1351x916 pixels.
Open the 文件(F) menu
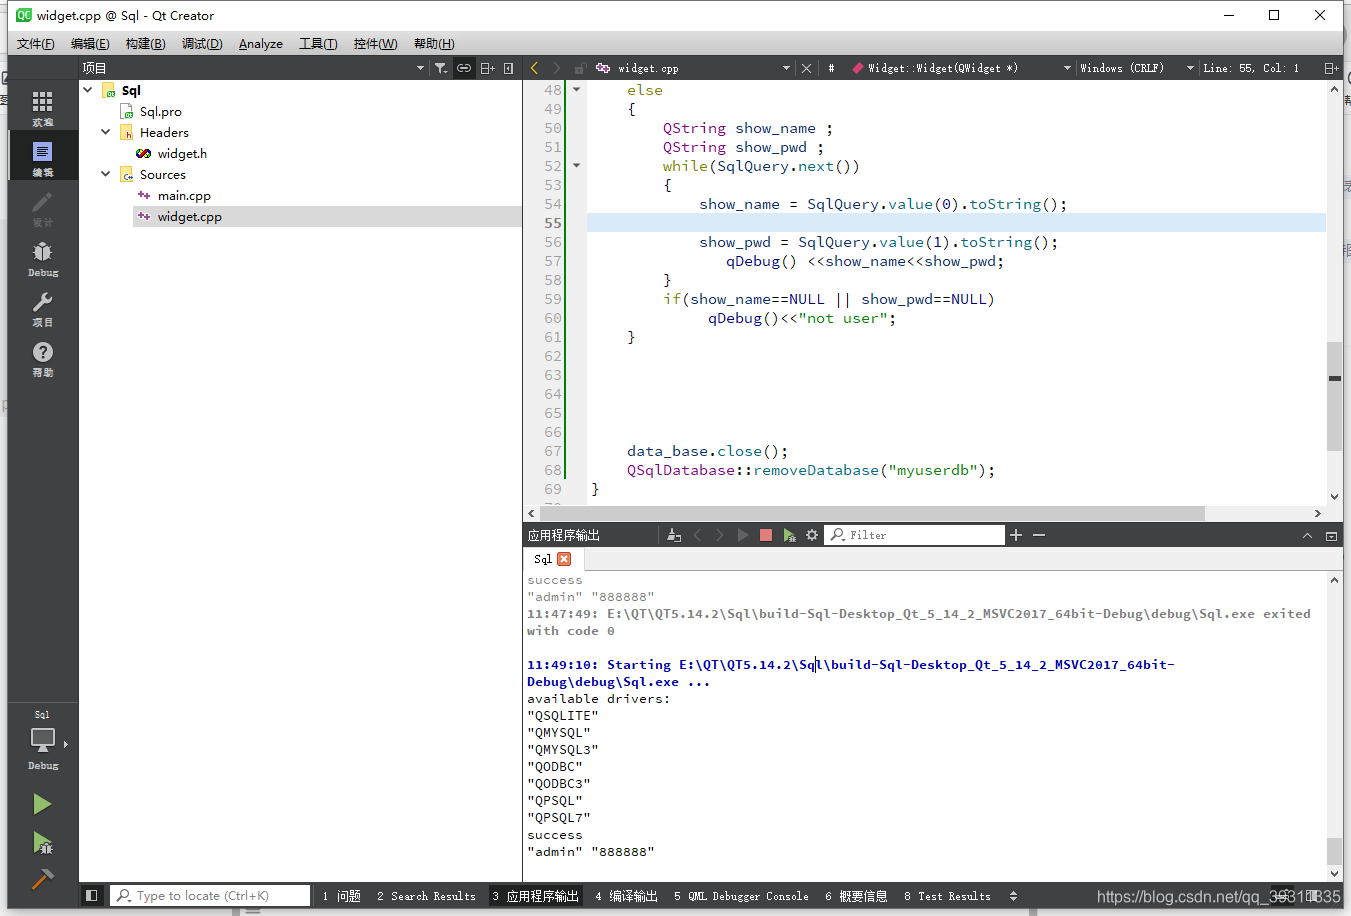coord(36,44)
